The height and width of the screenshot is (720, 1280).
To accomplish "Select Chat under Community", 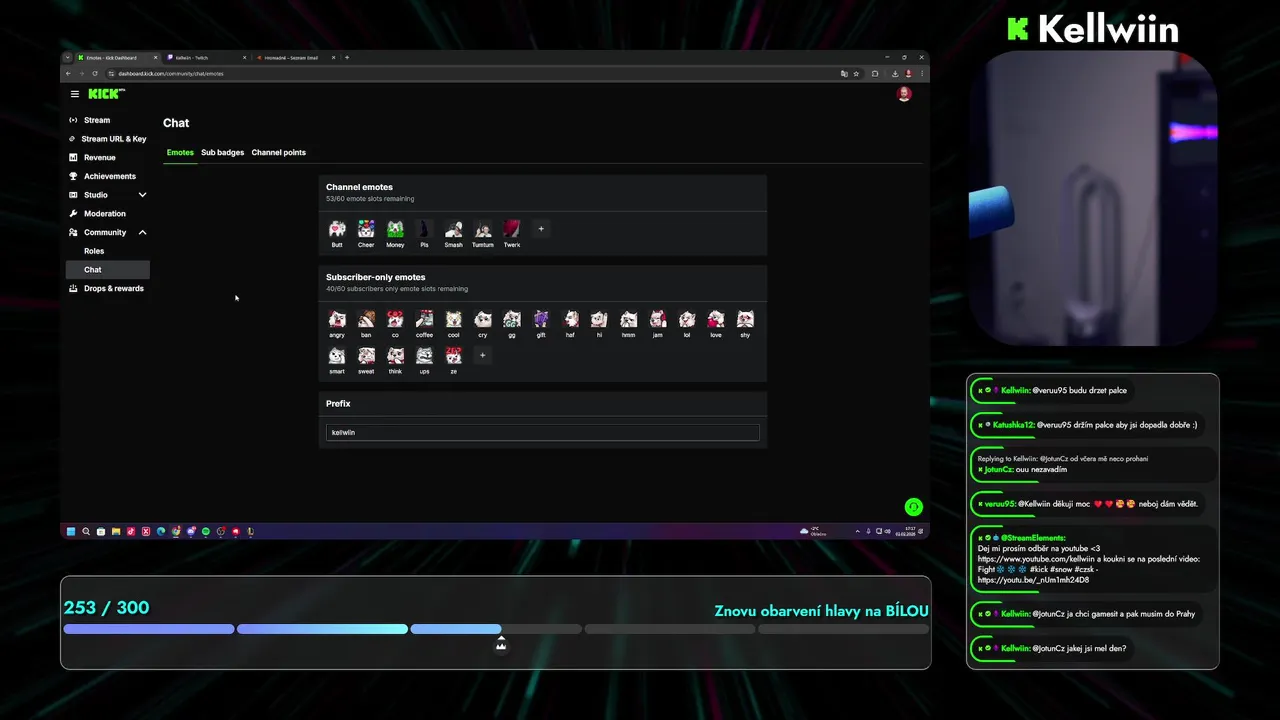I will pyautogui.click(x=107, y=270).
